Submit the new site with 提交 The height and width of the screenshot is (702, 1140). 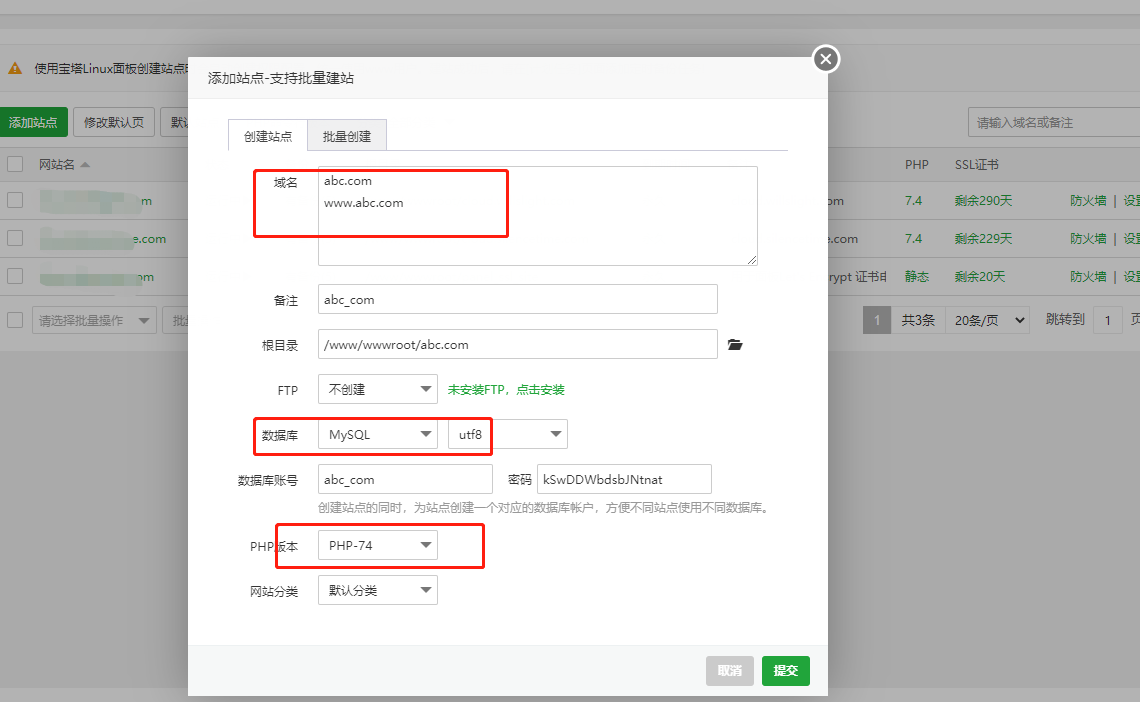click(785, 670)
